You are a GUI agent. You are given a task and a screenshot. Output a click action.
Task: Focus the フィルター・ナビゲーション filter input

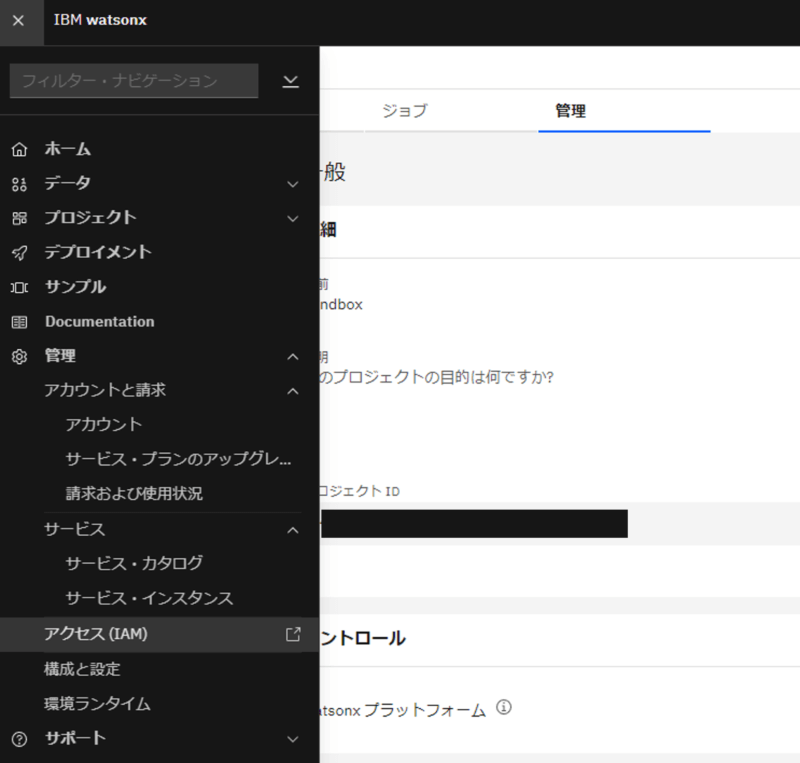134,81
